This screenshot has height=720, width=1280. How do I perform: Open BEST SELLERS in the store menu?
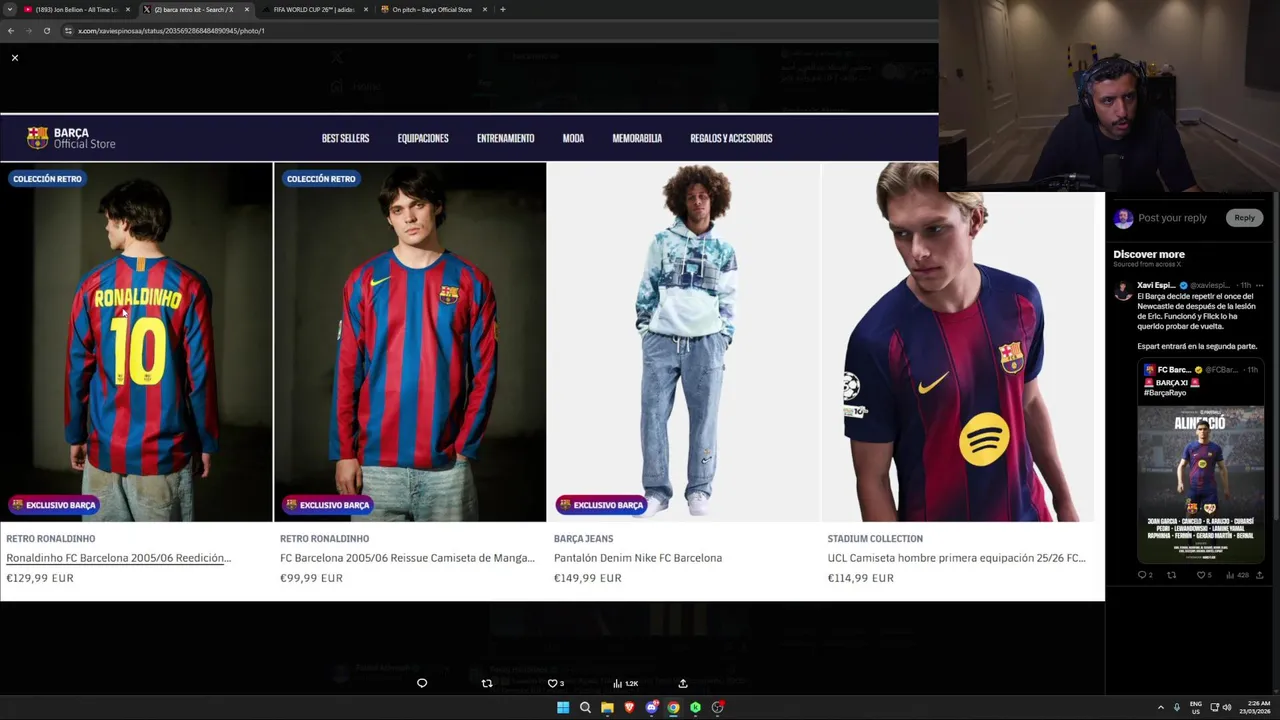(x=345, y=138)
